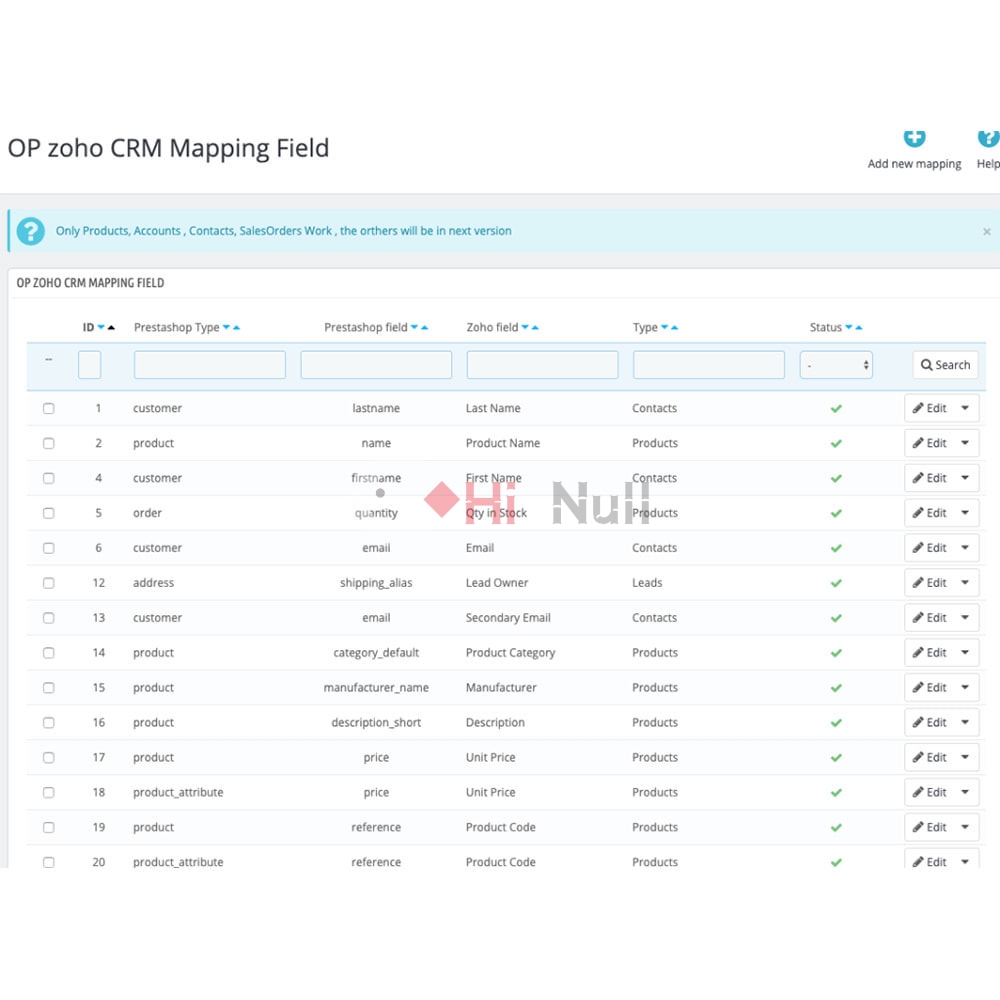Select checkbox for row ID 2
This screenshot has height=1000, width=1000.
(48, 443)
